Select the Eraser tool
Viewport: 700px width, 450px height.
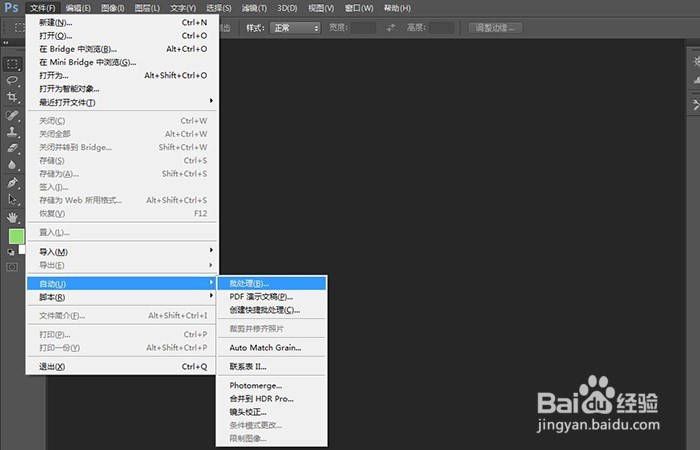point(12,148)
